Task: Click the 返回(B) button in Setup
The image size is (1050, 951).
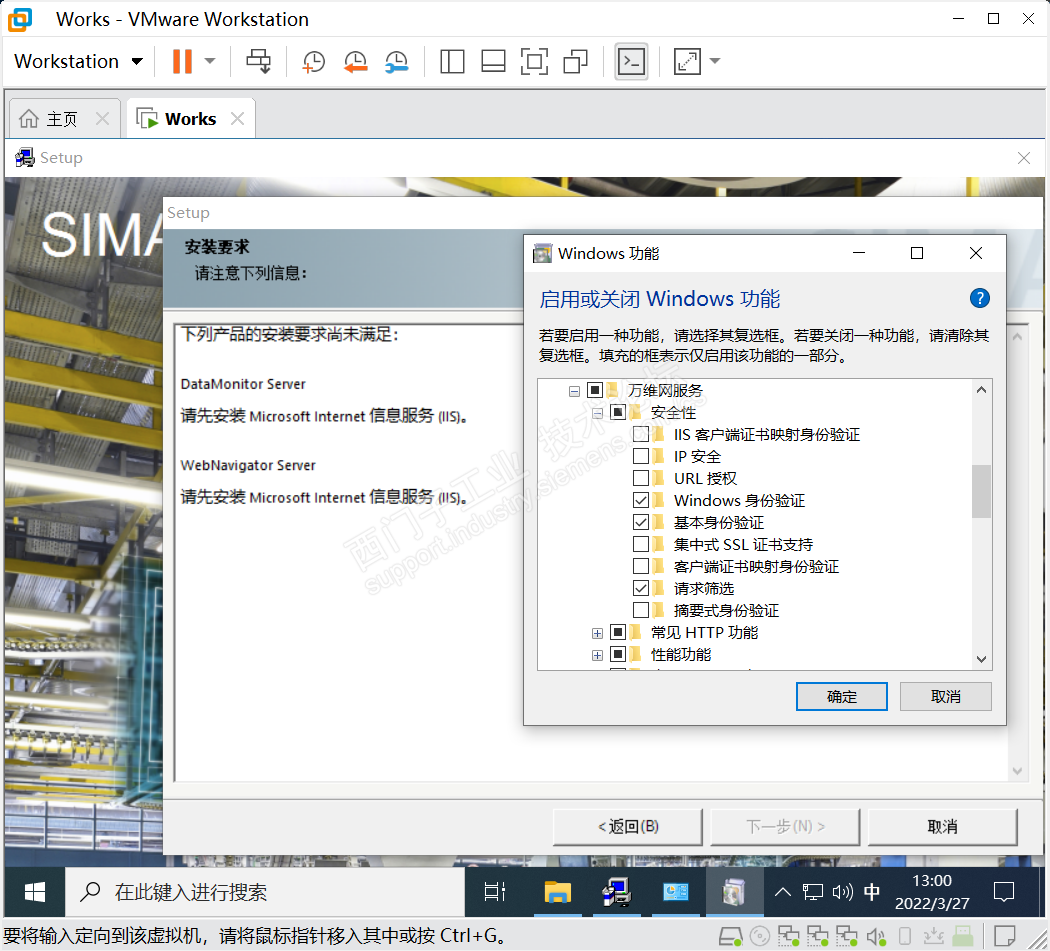Action: coord(627,826)
